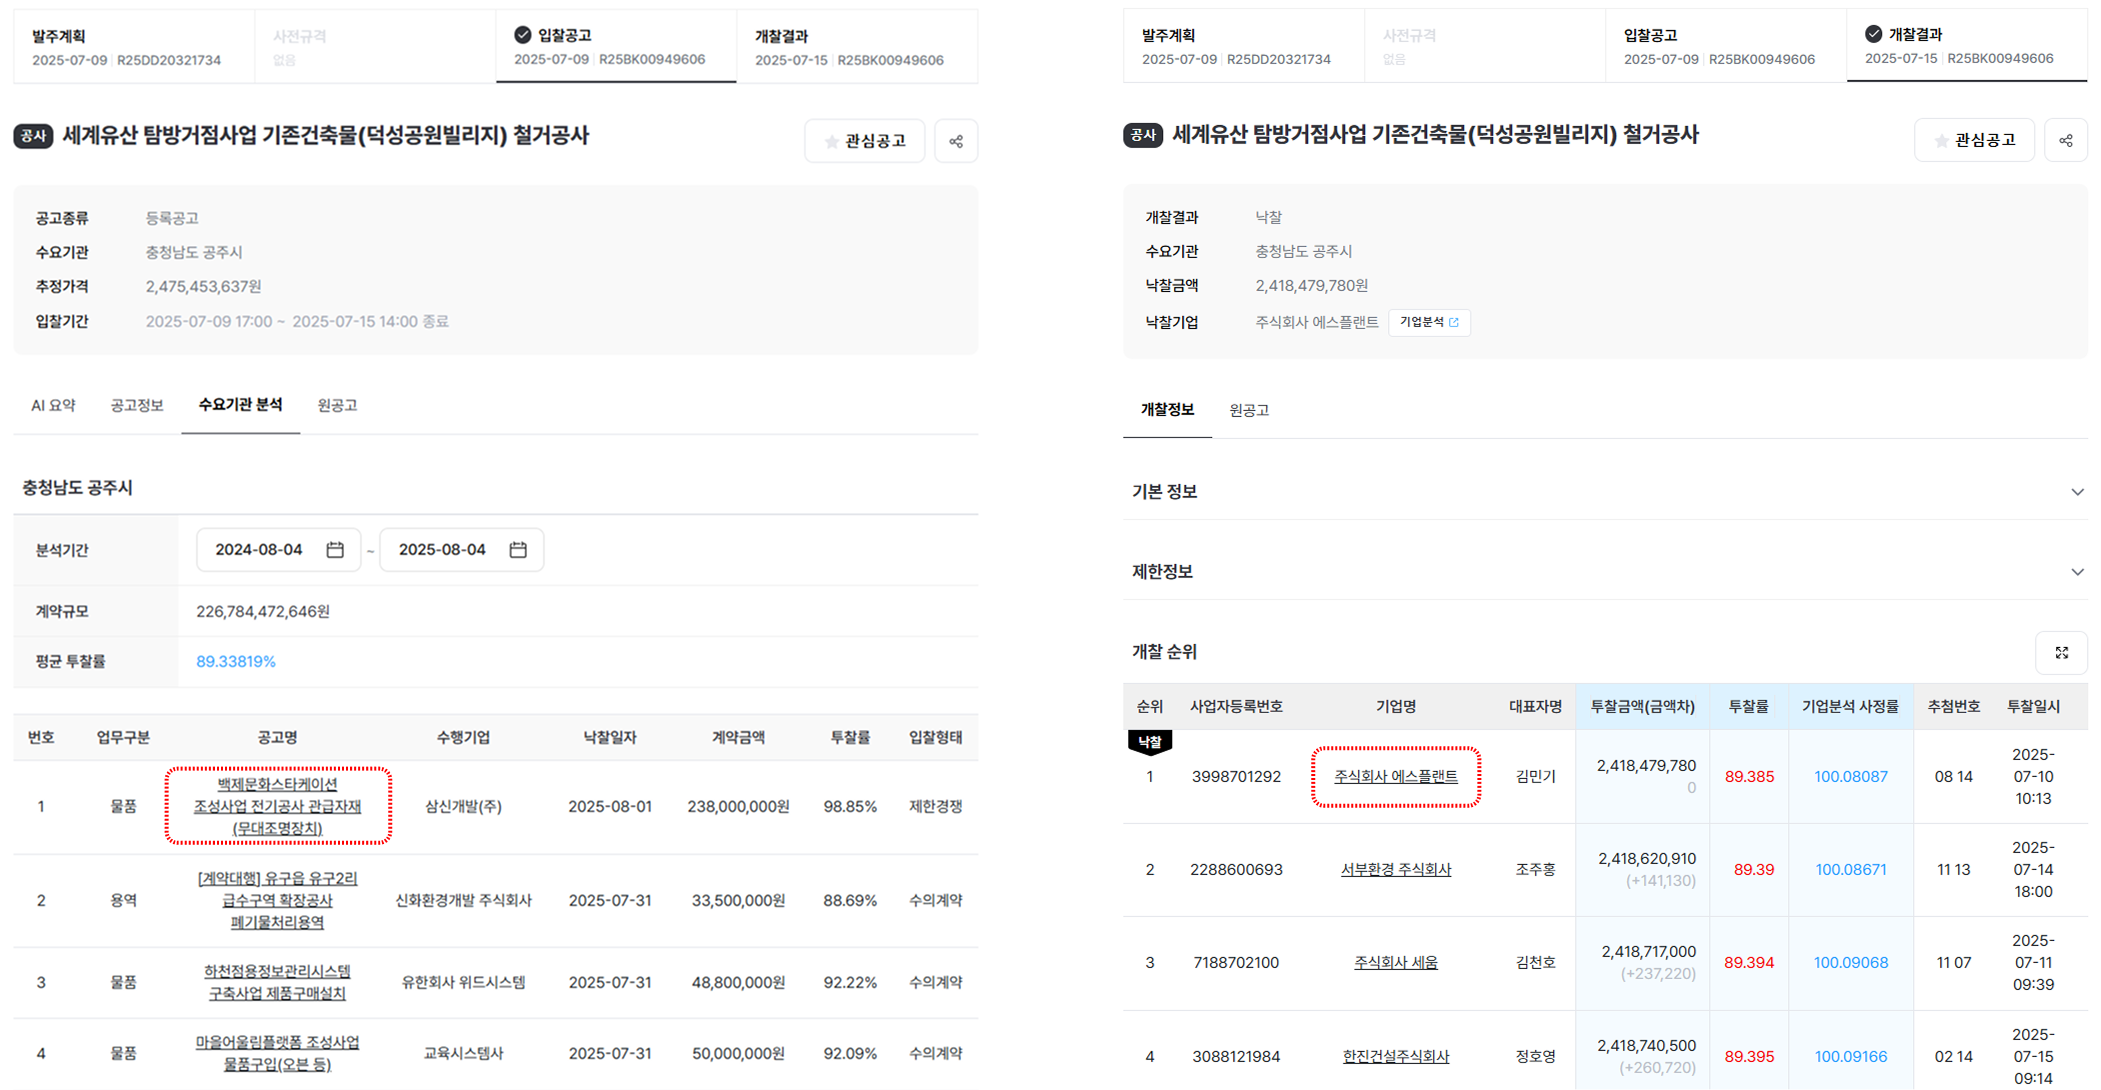
Task: Open calendar picker for start date 2024-08-04
Action: (335, 550)
